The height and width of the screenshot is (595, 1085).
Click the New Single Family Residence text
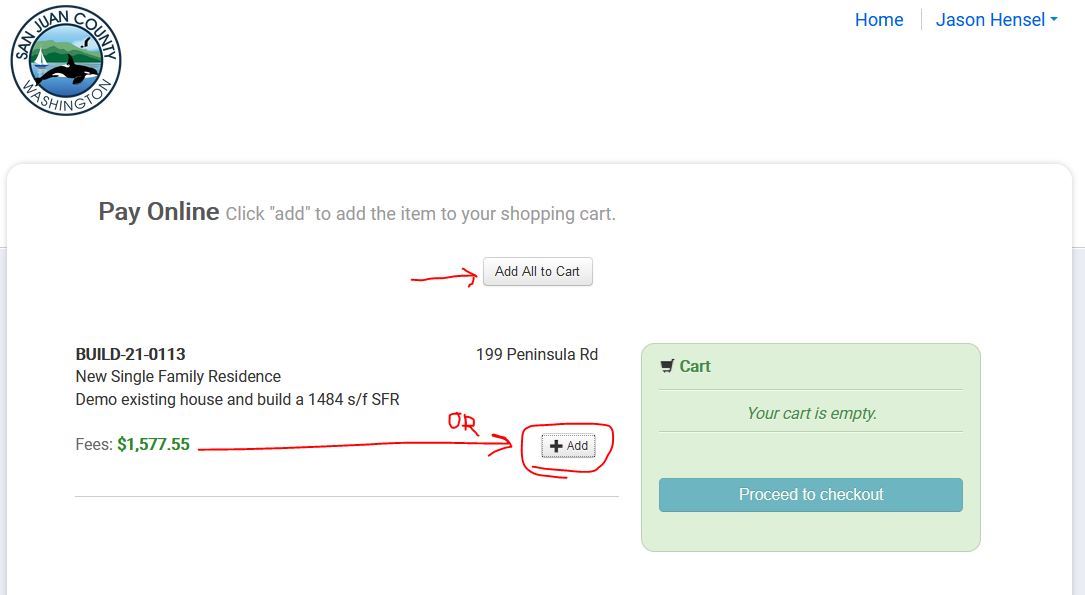click(x=178, y=377)
